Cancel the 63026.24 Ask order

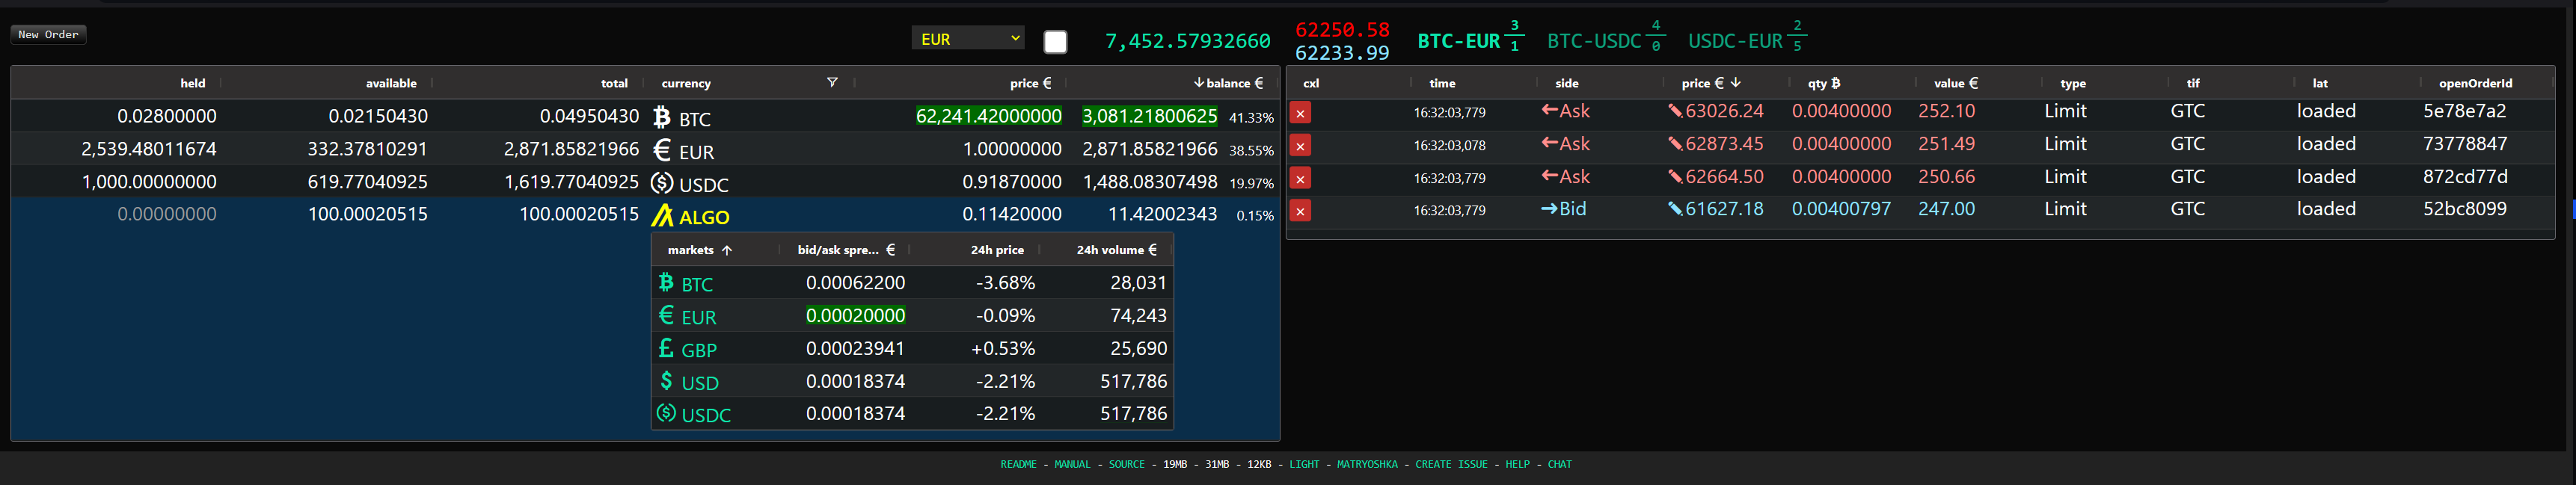pyautogui.click(x=1299, y=113)
